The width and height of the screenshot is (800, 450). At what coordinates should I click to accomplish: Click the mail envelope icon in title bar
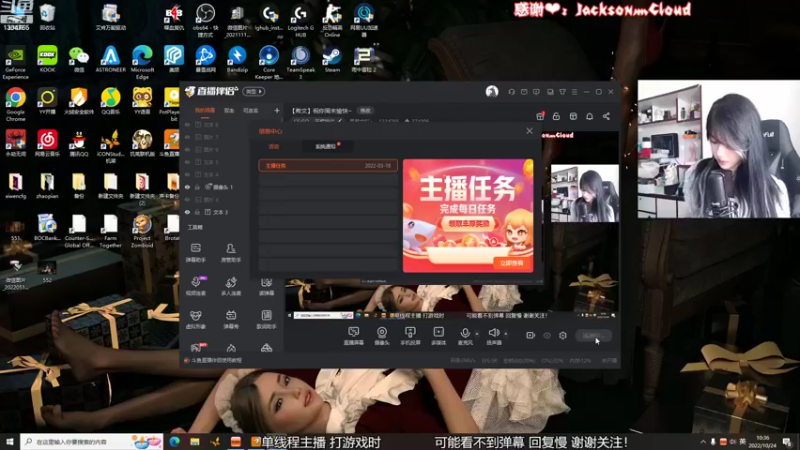coord(524,92)
